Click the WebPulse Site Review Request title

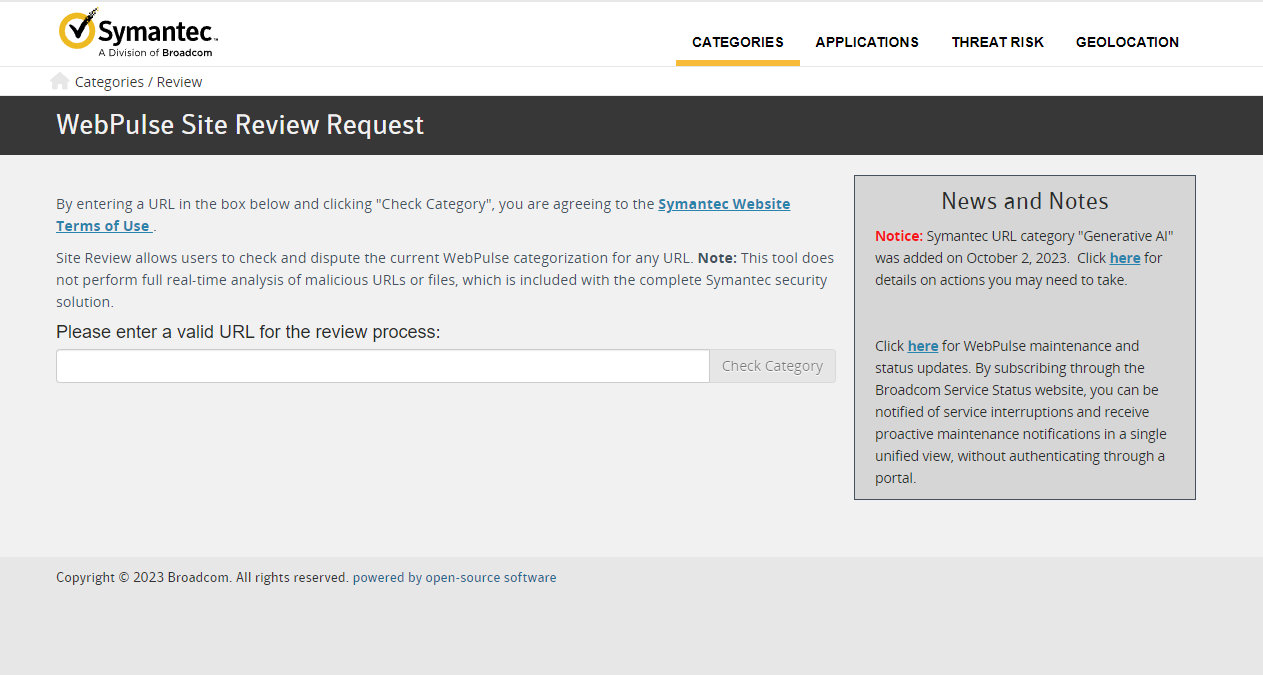(x=240, y=125)
